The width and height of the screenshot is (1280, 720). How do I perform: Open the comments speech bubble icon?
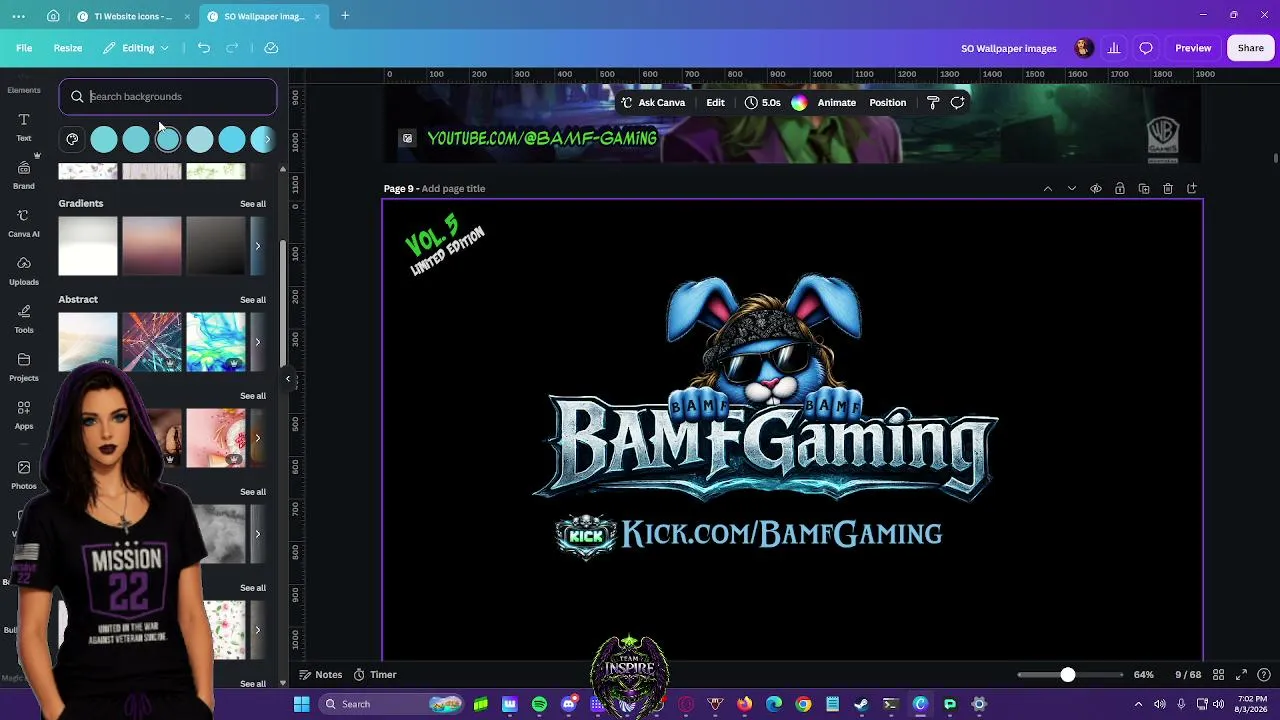point(1146,48)
